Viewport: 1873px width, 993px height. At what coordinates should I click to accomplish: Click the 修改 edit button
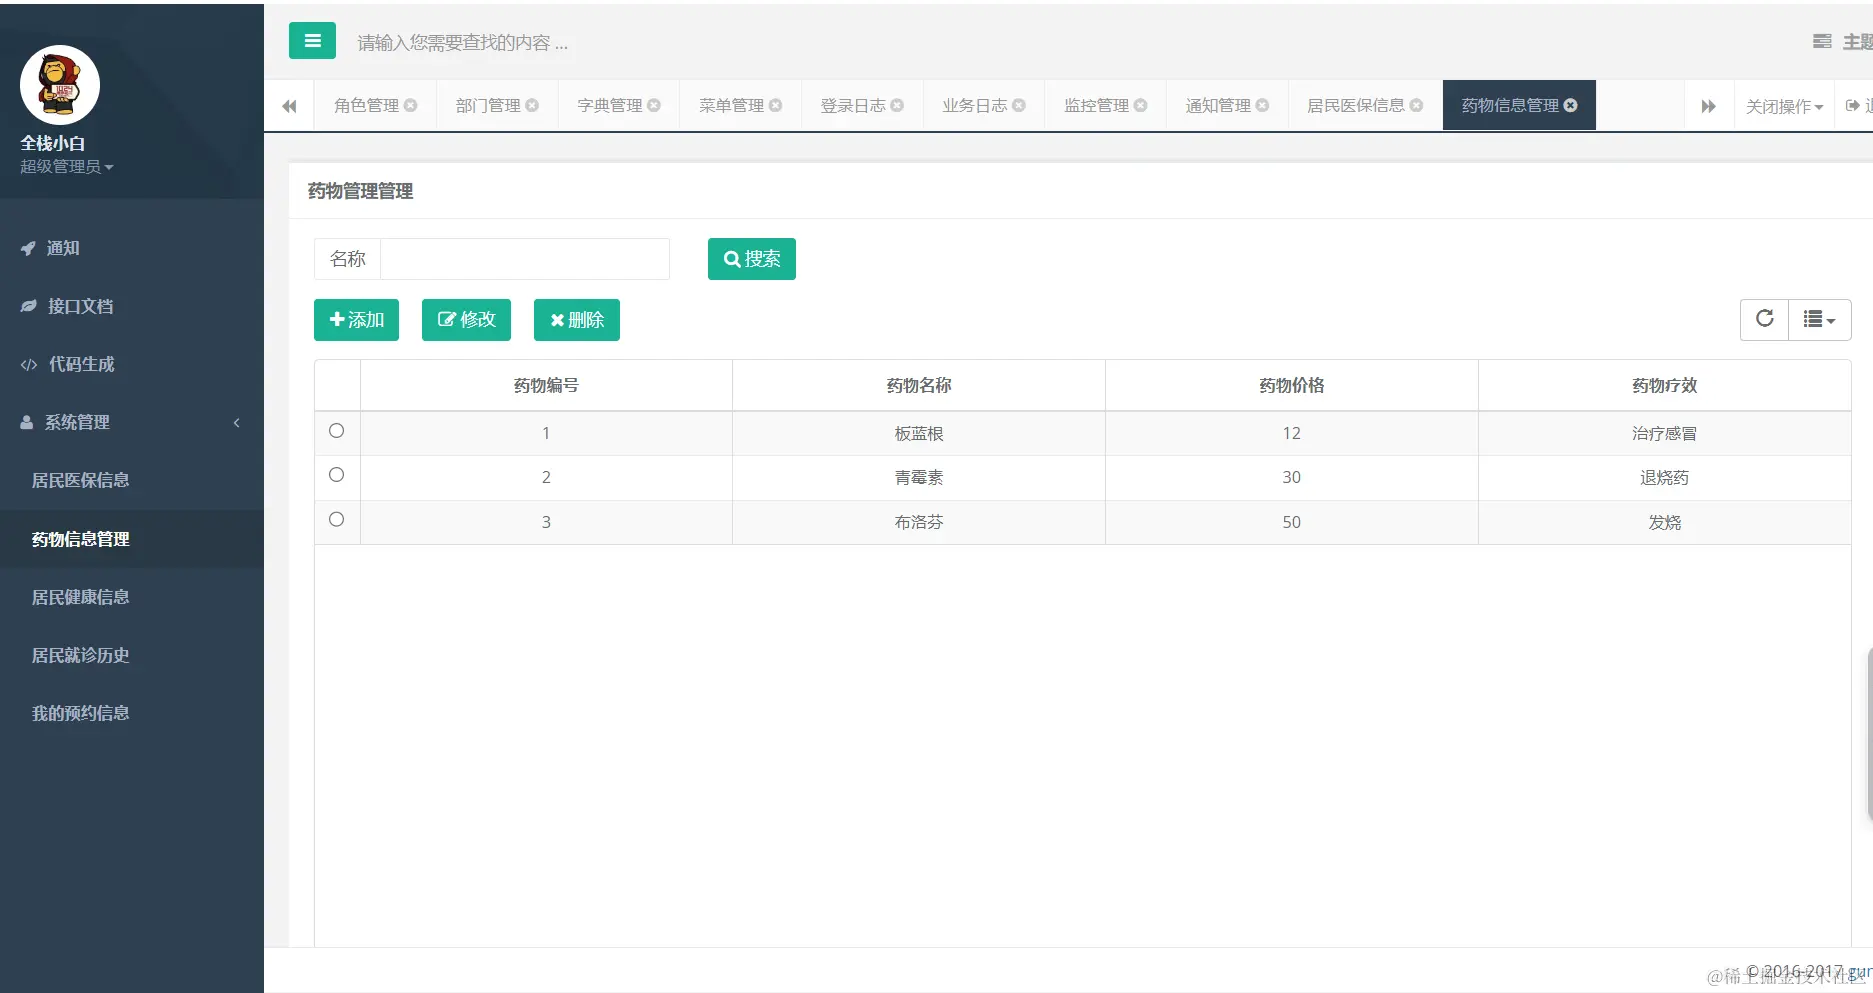(466, 320)
